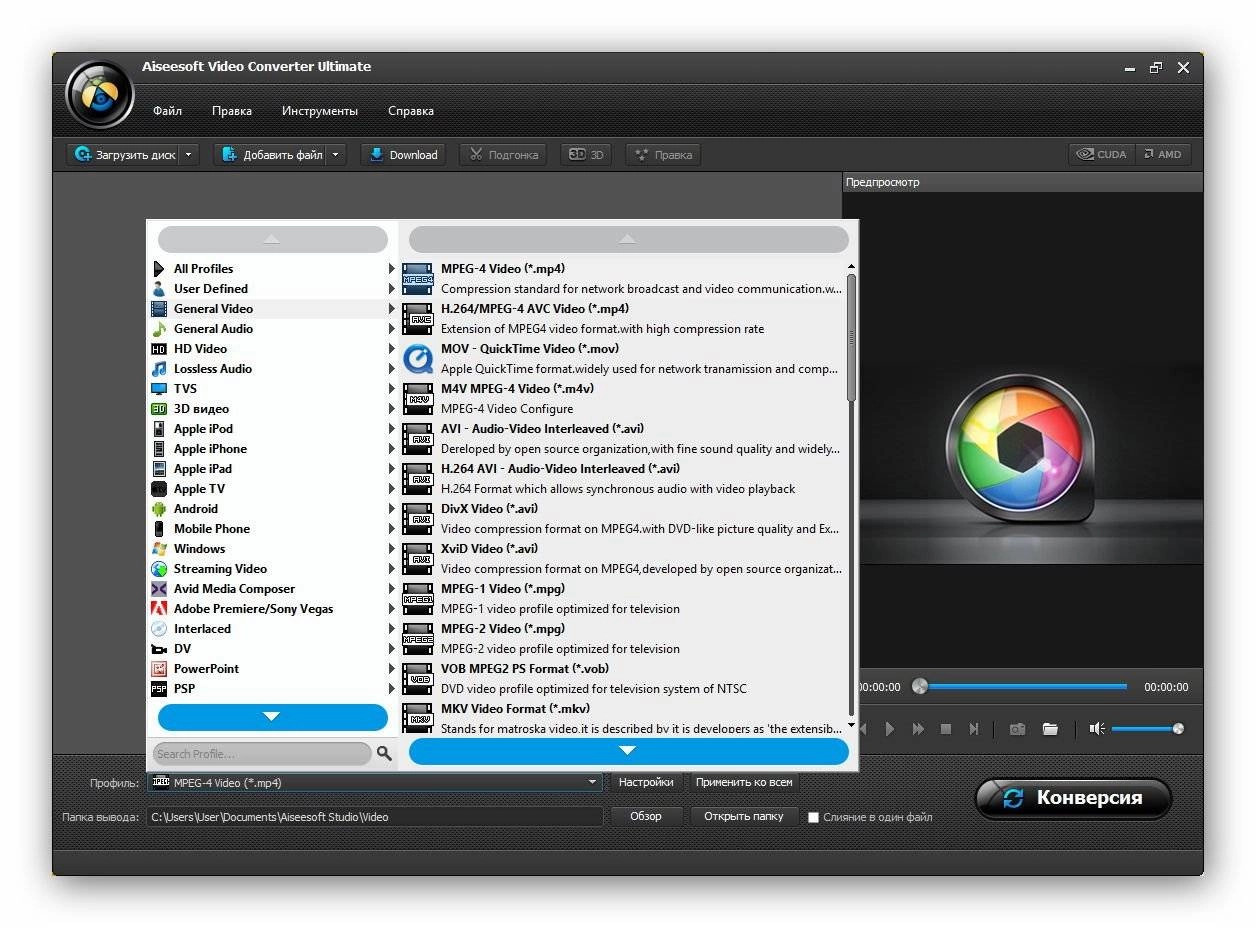Expand the All Profiles submenu arrow

coord(392,269)
